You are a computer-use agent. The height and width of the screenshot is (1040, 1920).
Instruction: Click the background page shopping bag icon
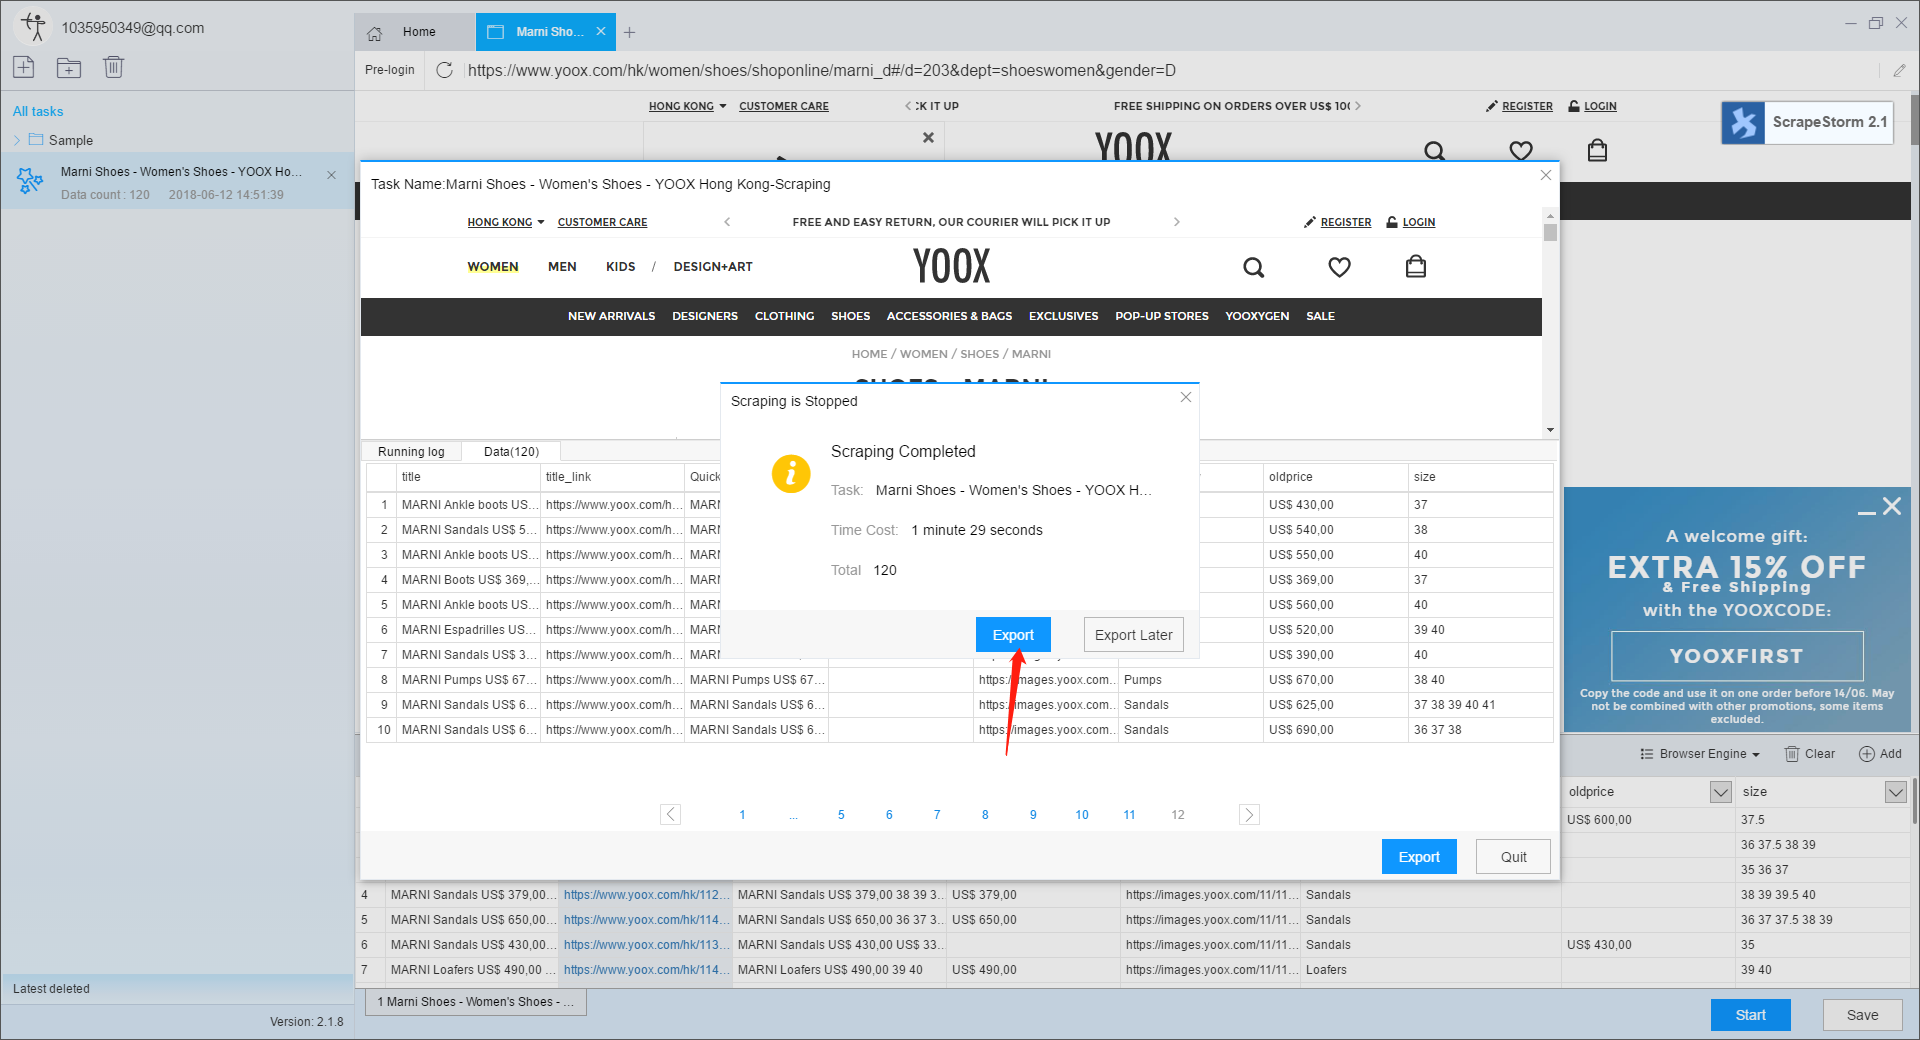(x=1597, y=150)
